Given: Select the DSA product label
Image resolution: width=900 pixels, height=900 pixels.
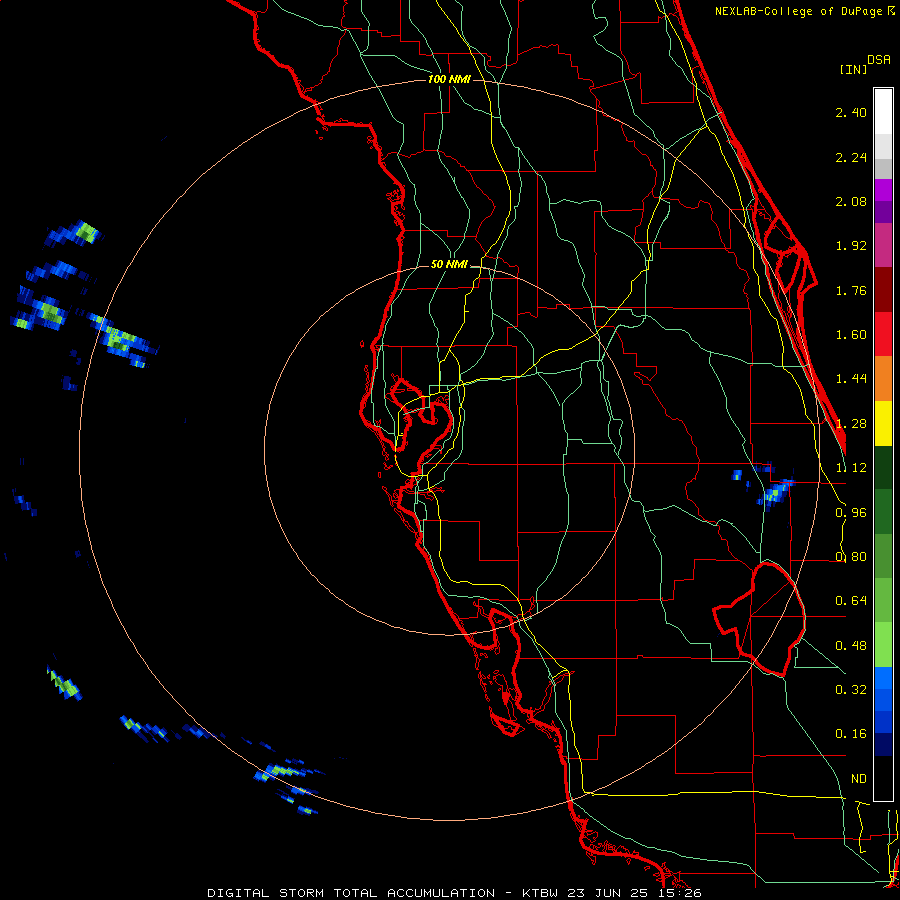Looking at the screenshot, I should tap(879, 60).
